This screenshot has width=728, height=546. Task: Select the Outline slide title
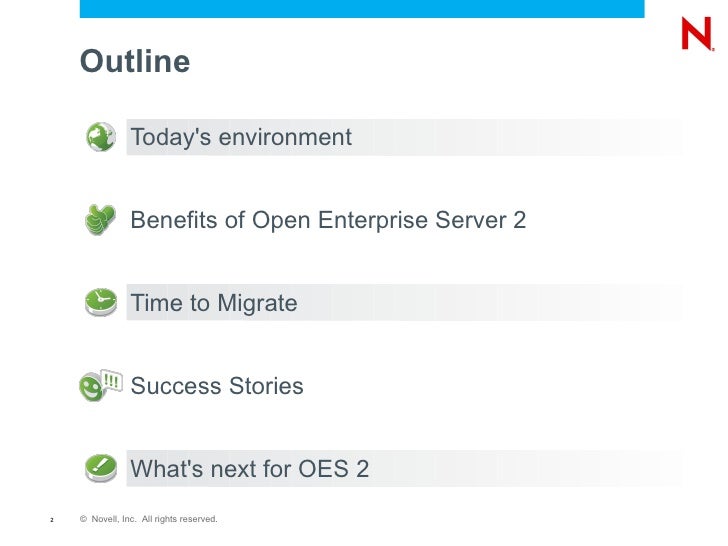135,62
